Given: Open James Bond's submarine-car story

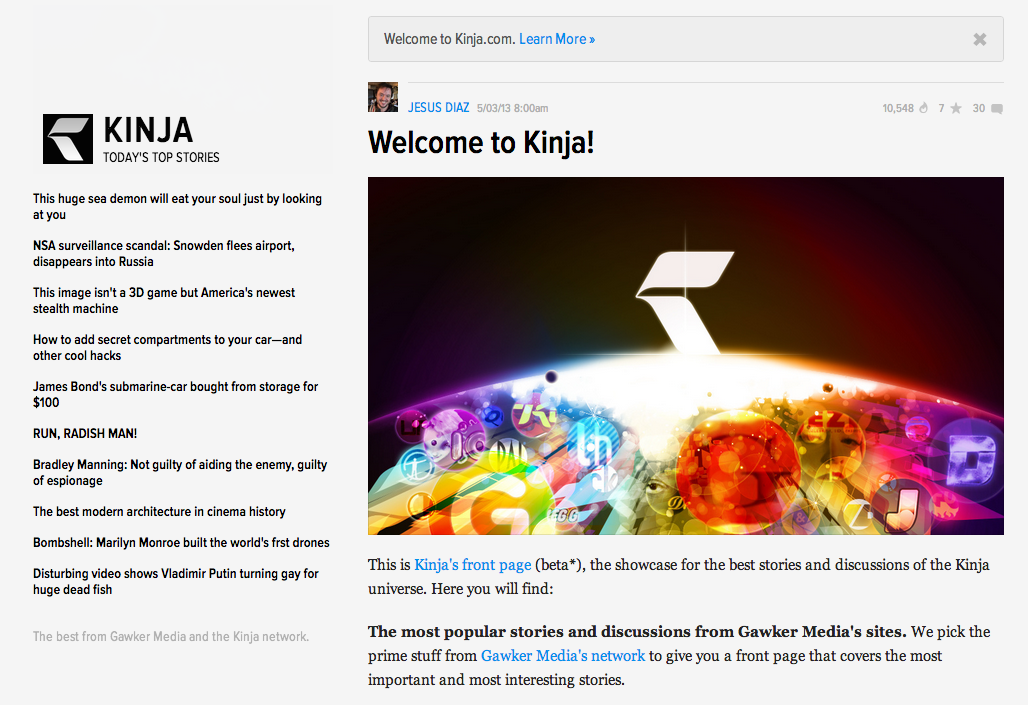Looking at the screenshot, I should (x=176, y=394).
